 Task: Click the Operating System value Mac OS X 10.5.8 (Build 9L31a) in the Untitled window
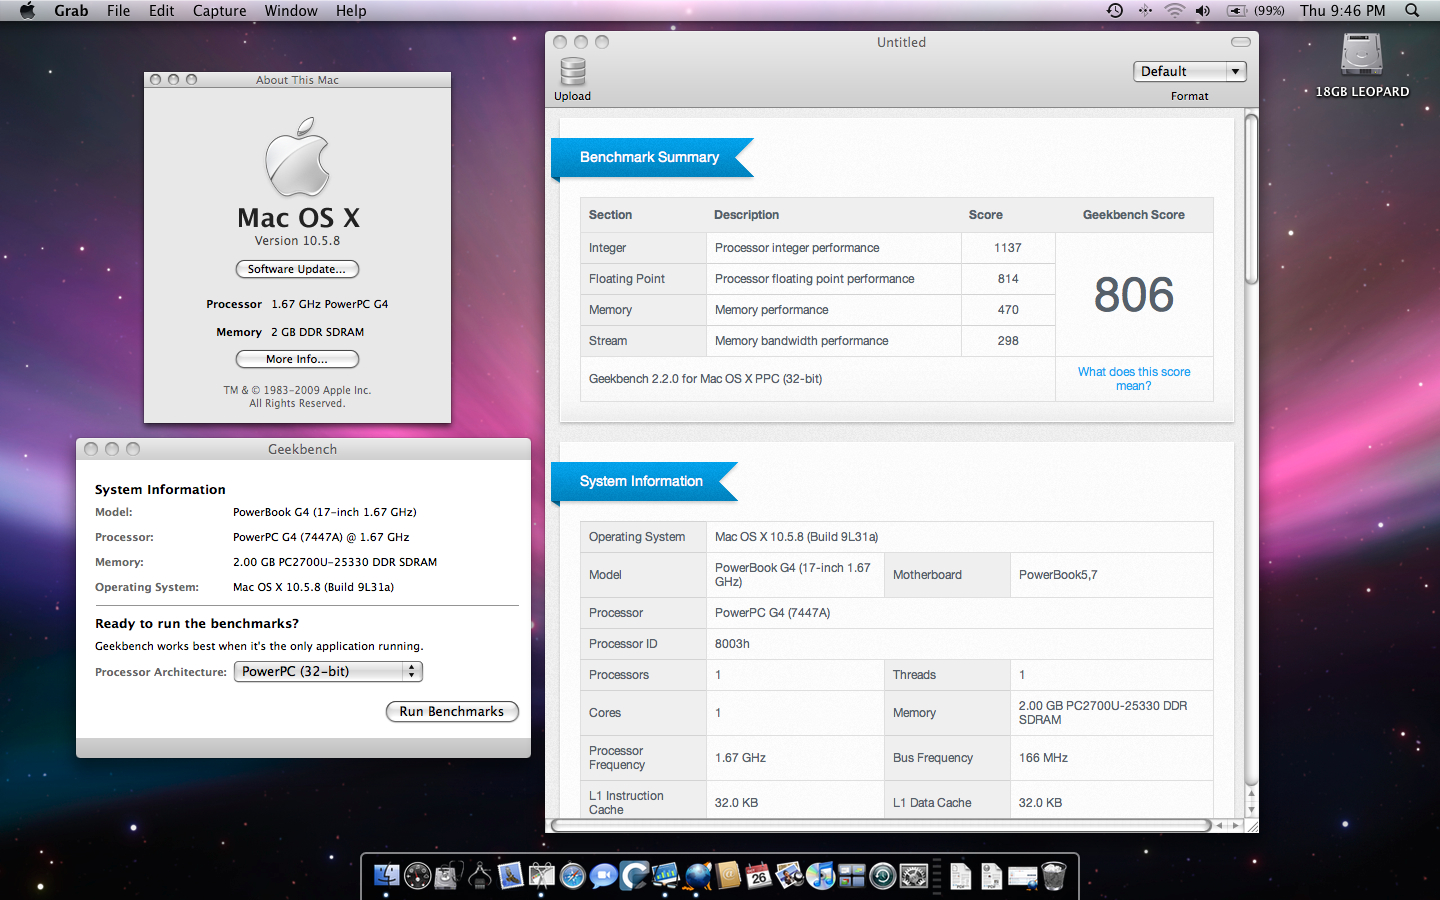[x=796, y=537]
